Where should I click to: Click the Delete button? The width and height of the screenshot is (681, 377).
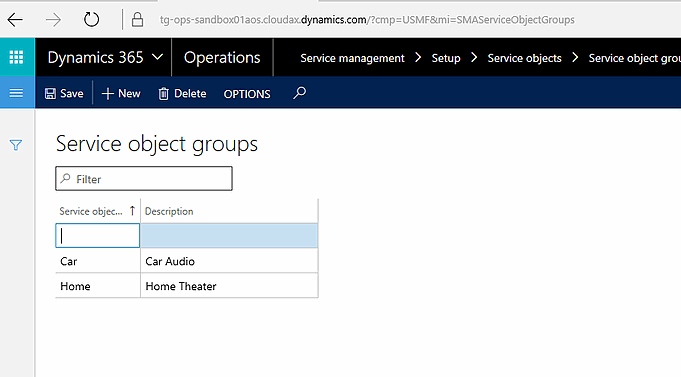click(182, 93)
